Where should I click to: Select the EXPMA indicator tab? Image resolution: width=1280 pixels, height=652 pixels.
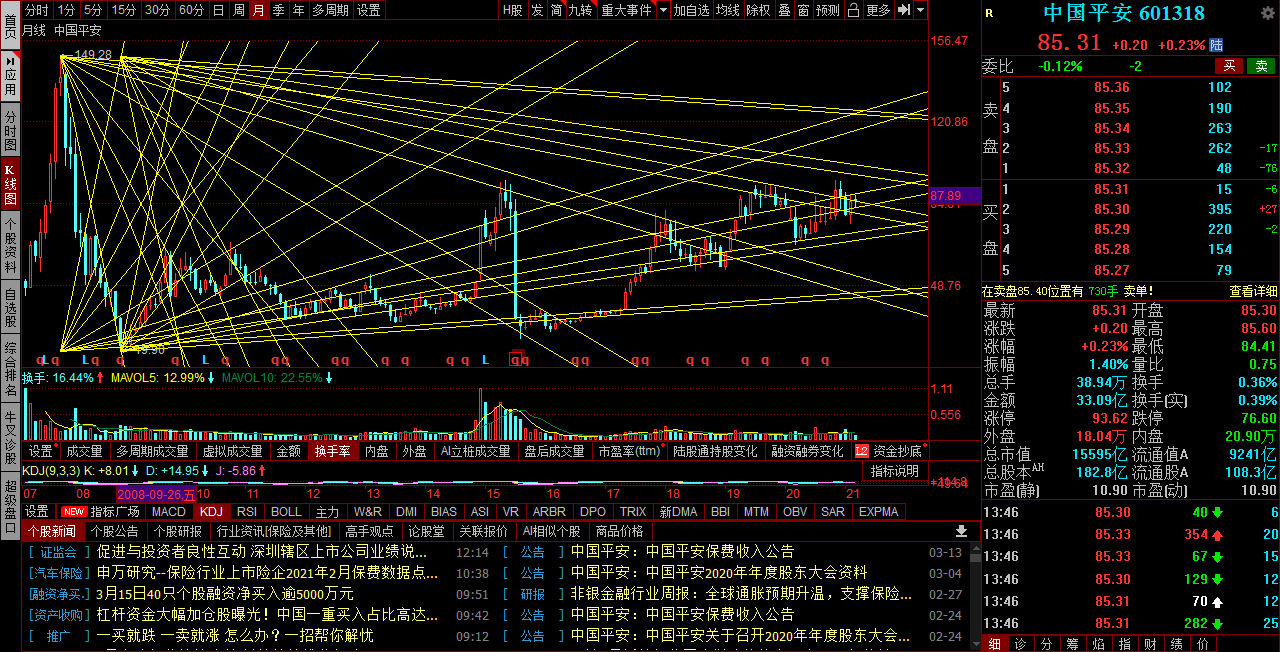click(x=878, y=511)
